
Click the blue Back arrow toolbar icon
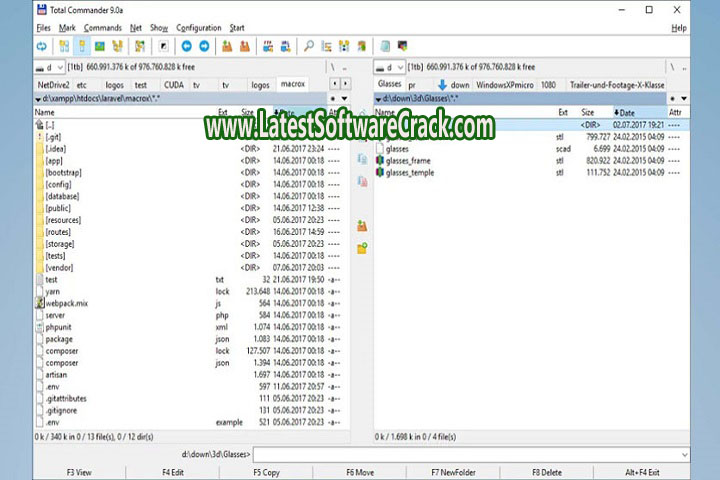tap(186, 46)
